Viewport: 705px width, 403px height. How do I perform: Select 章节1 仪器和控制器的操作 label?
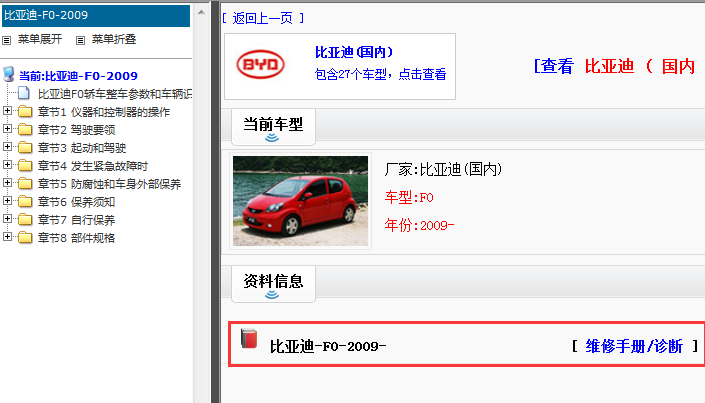point(104,112)
